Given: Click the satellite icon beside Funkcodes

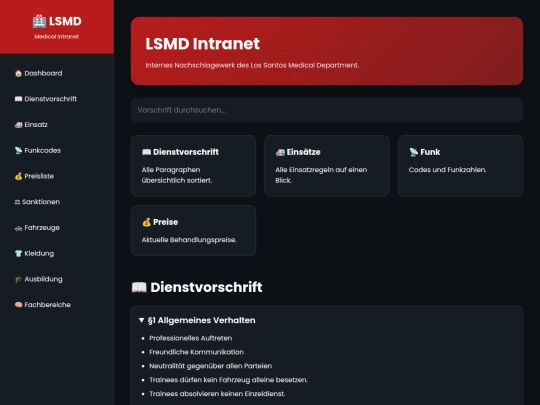Looking at the screenshot, I should pyautogui.click(x=18, y=150).
